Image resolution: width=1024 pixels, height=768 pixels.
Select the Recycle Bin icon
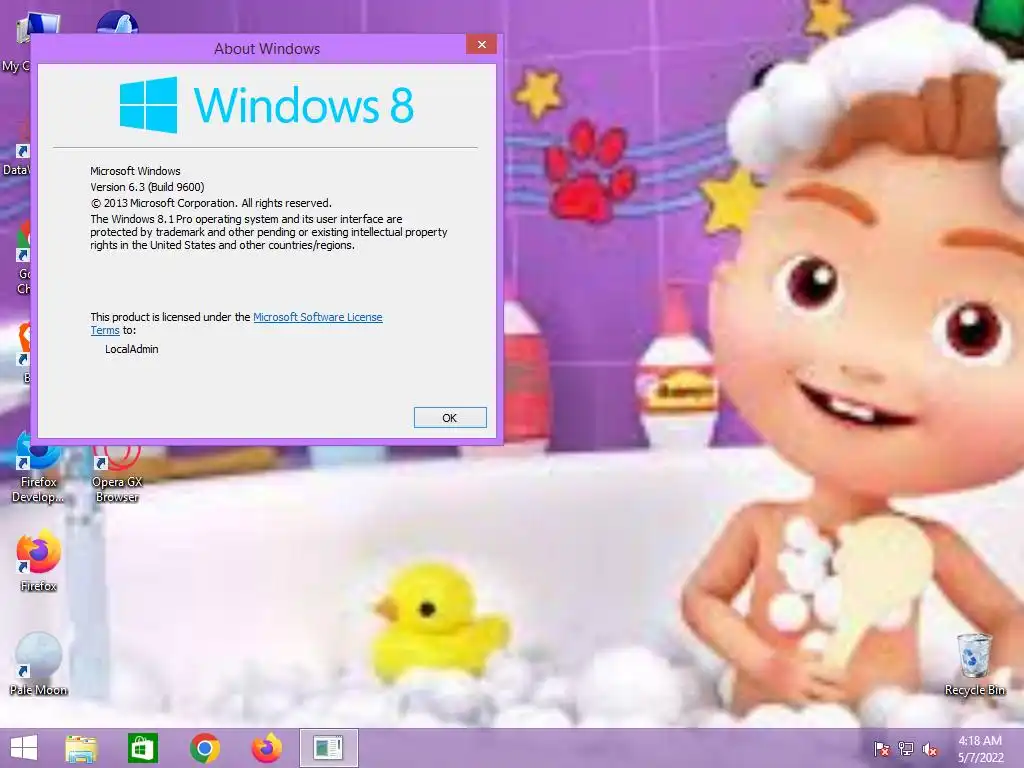(x=974, y=664)
